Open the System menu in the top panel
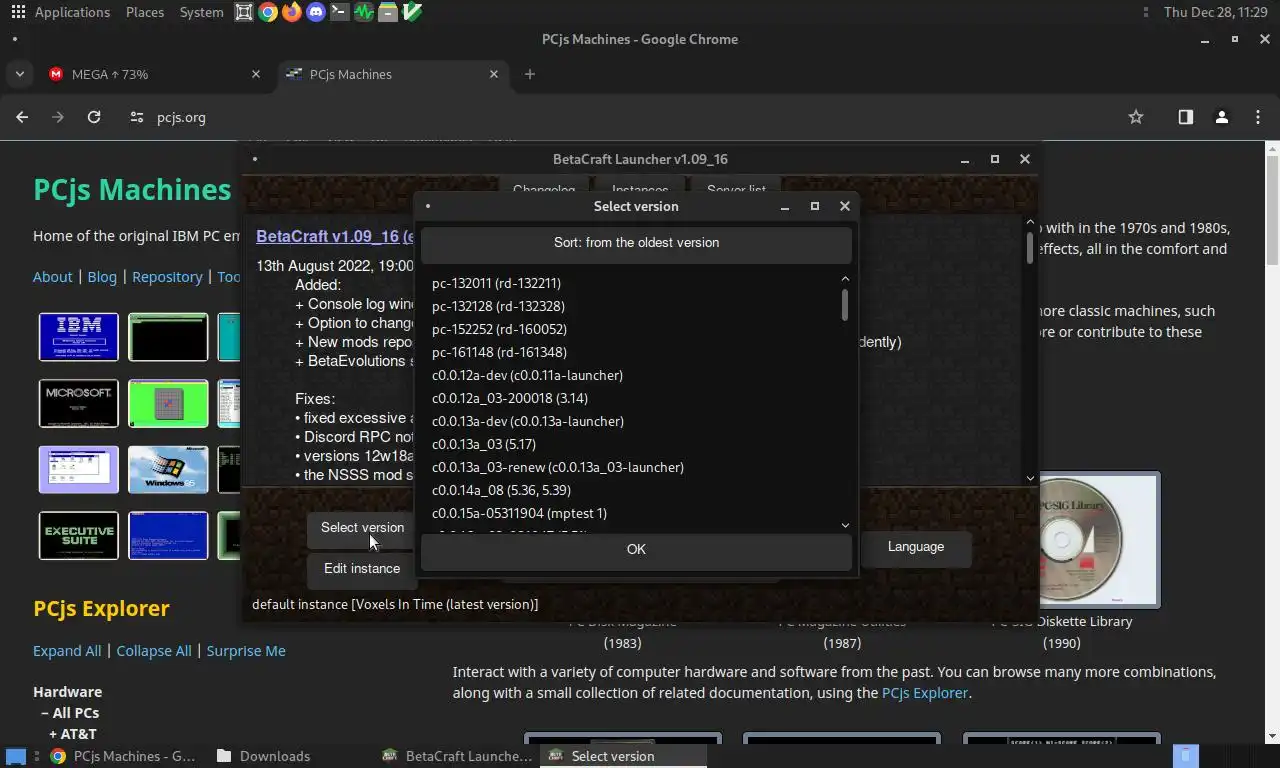 (202, 12)
